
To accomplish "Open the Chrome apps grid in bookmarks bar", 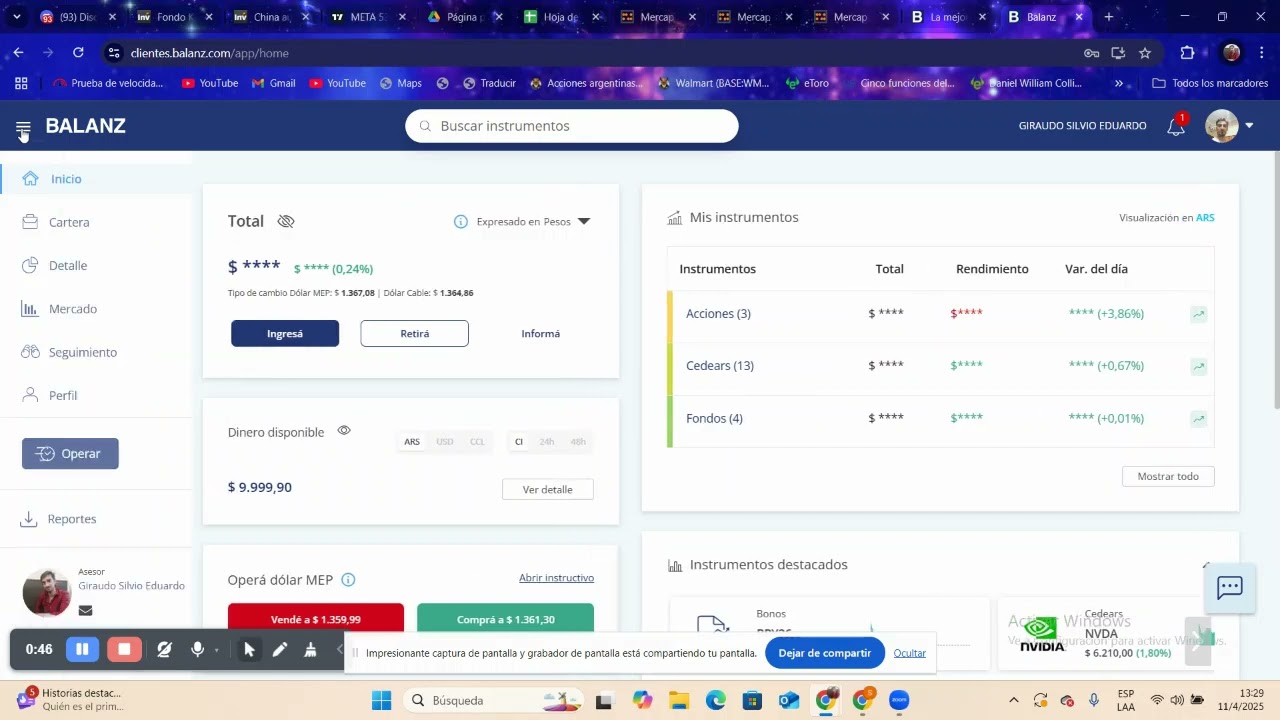I will pos(20,83).
